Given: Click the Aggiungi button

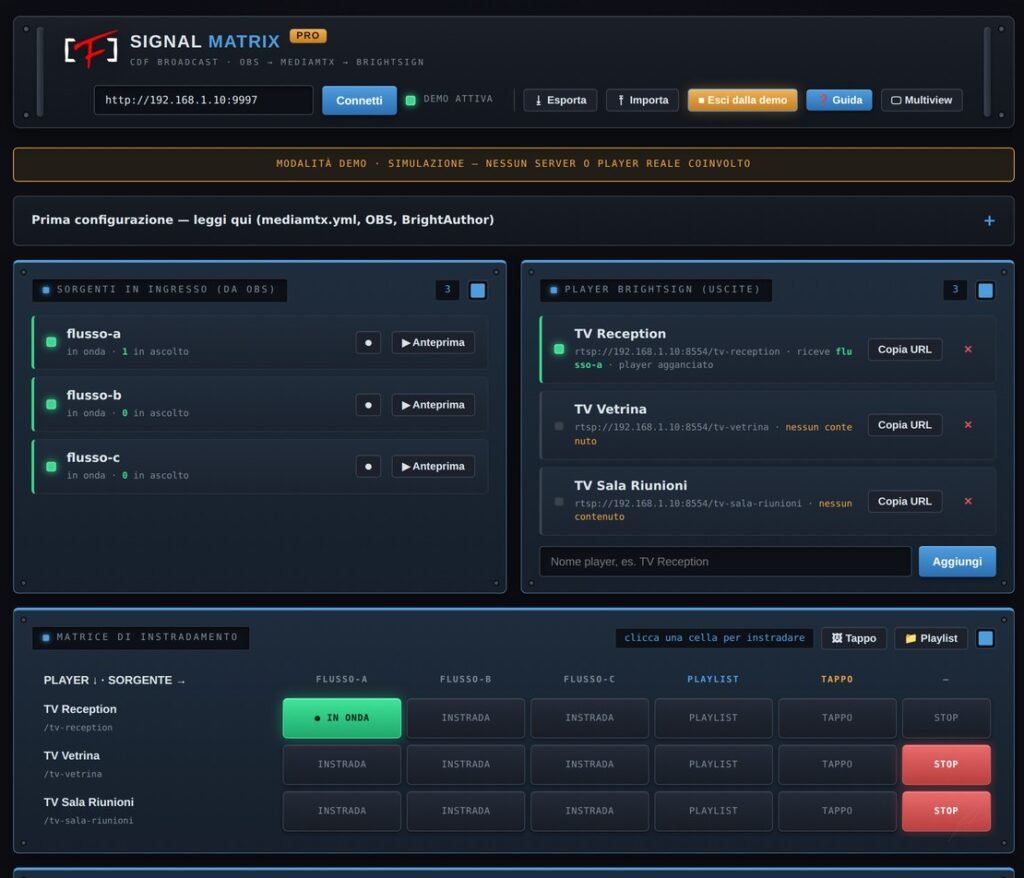Looking at the screenshot, I should [x=957, y=562].
